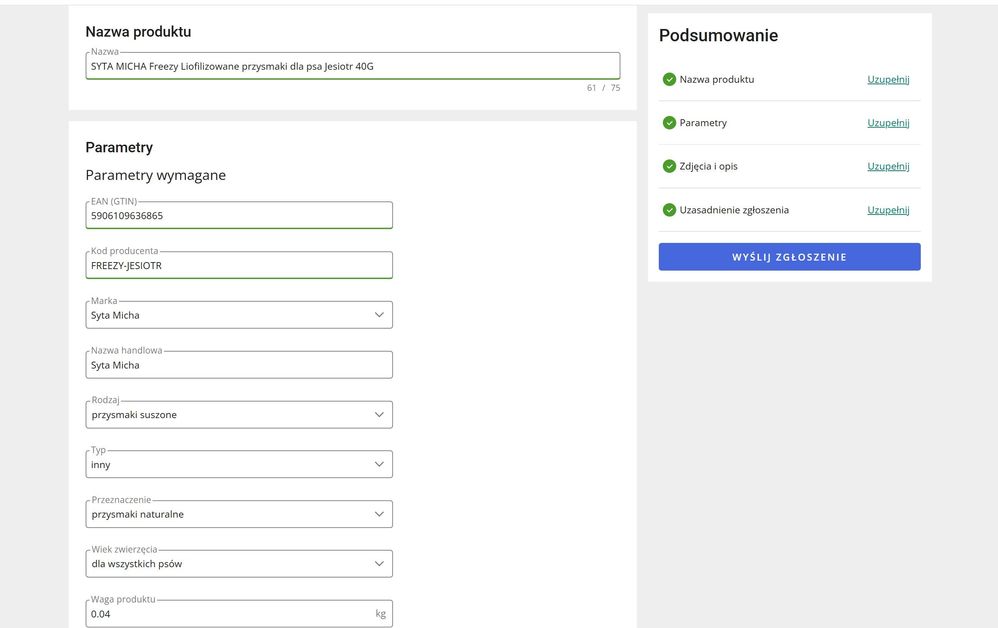Image resolution: width=998 pixels, height=628 pixels.
Task: Edit the Kod producenta field
Action: coord(239,265)
